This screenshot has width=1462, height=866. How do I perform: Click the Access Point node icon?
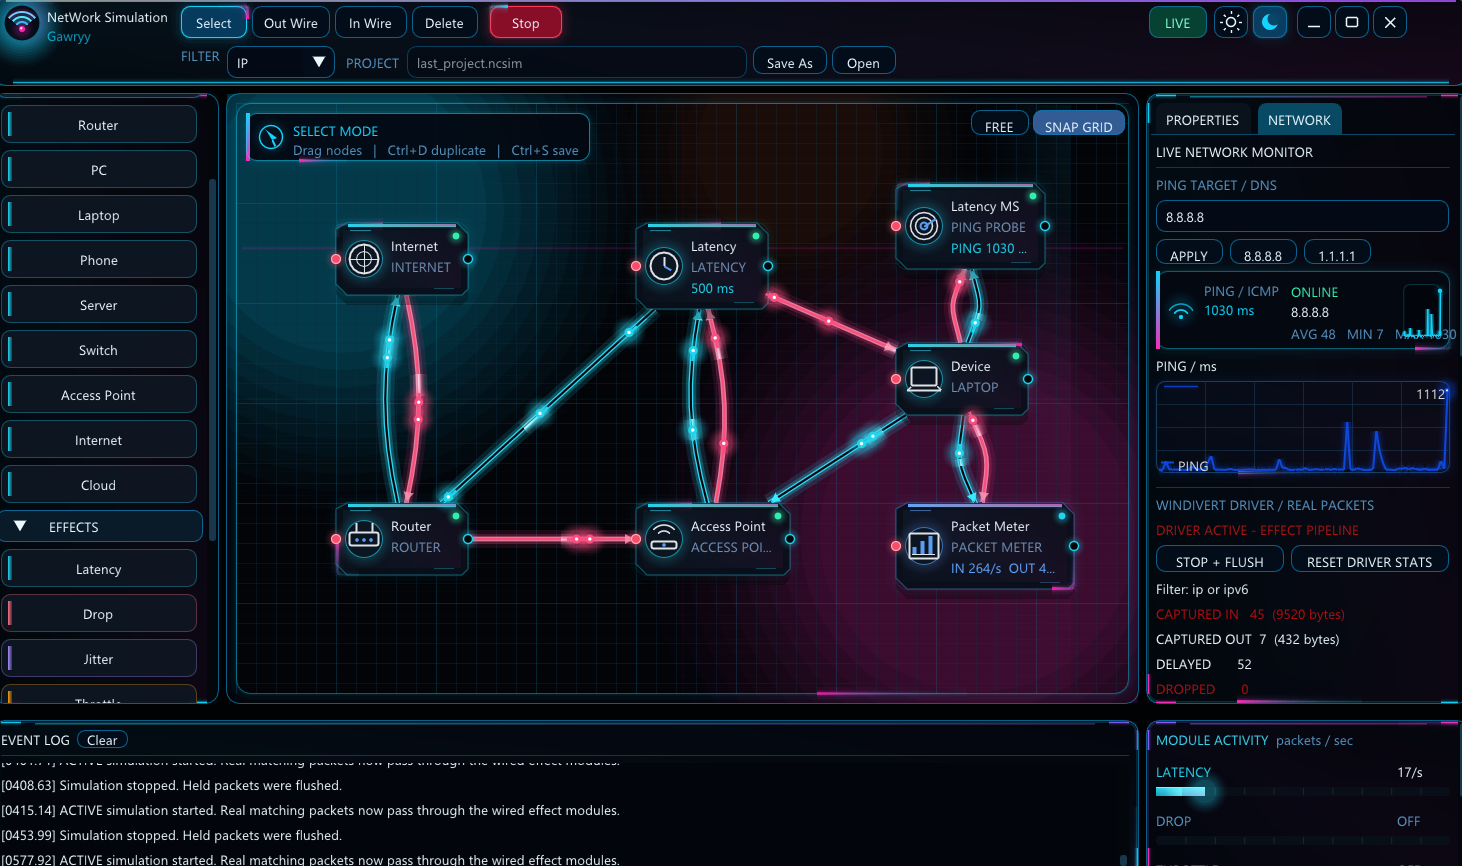pos(664,539)
